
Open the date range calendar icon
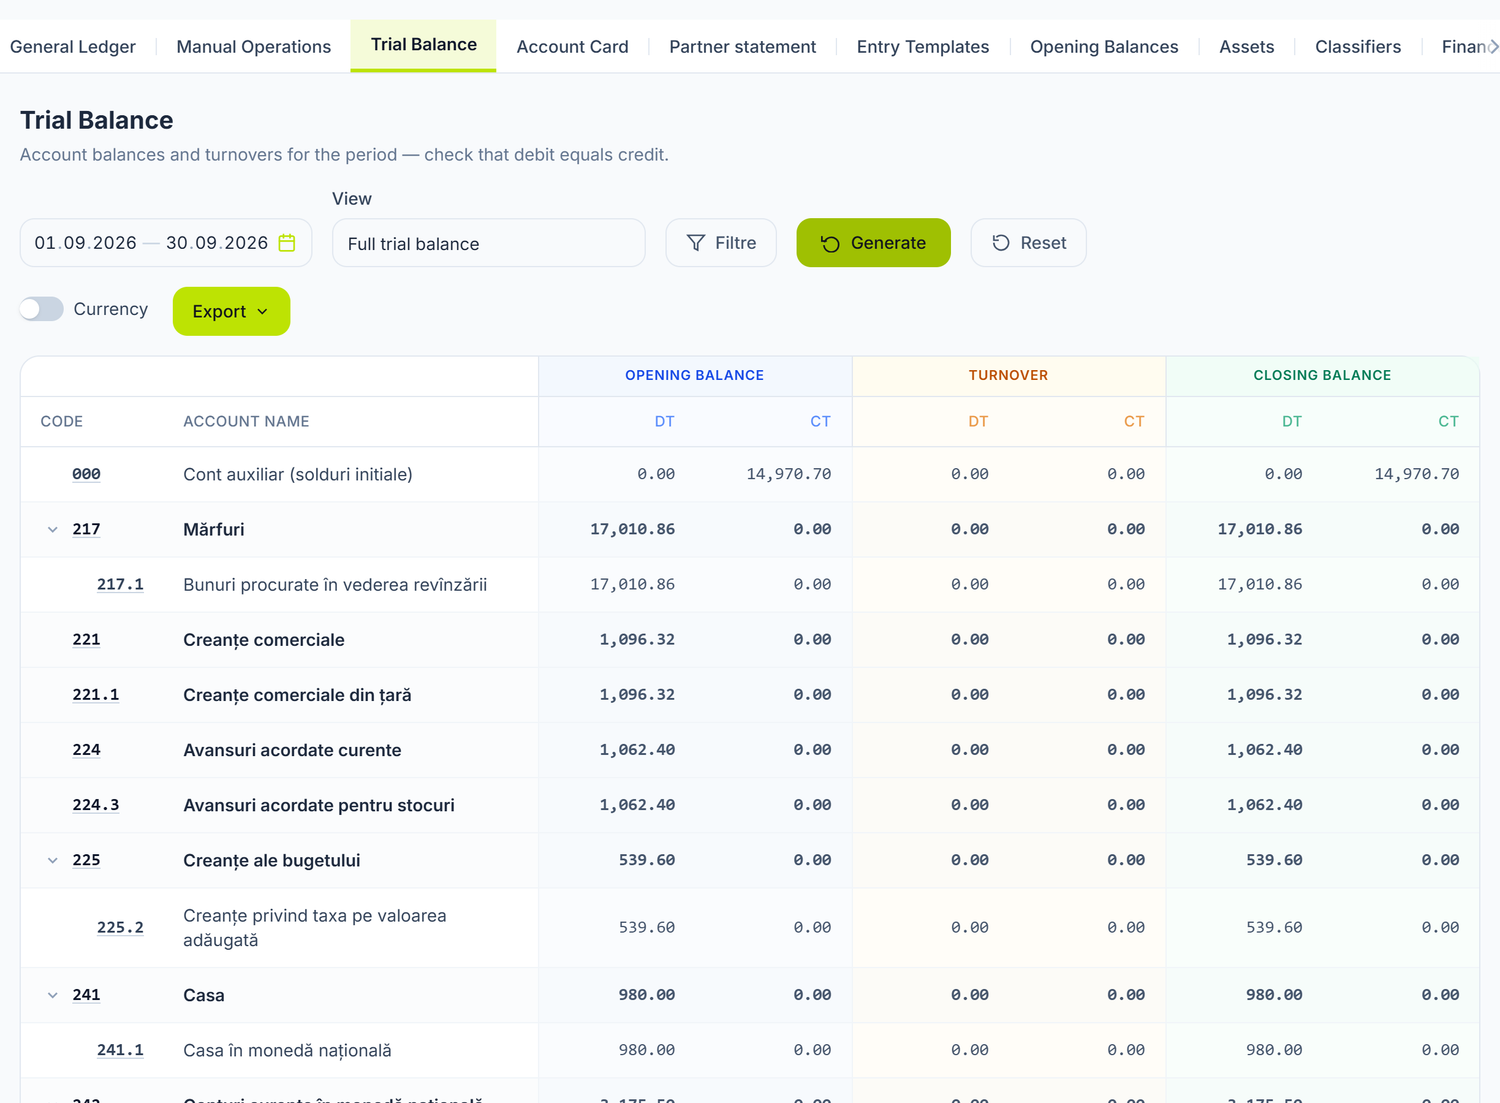click(287, 243)
